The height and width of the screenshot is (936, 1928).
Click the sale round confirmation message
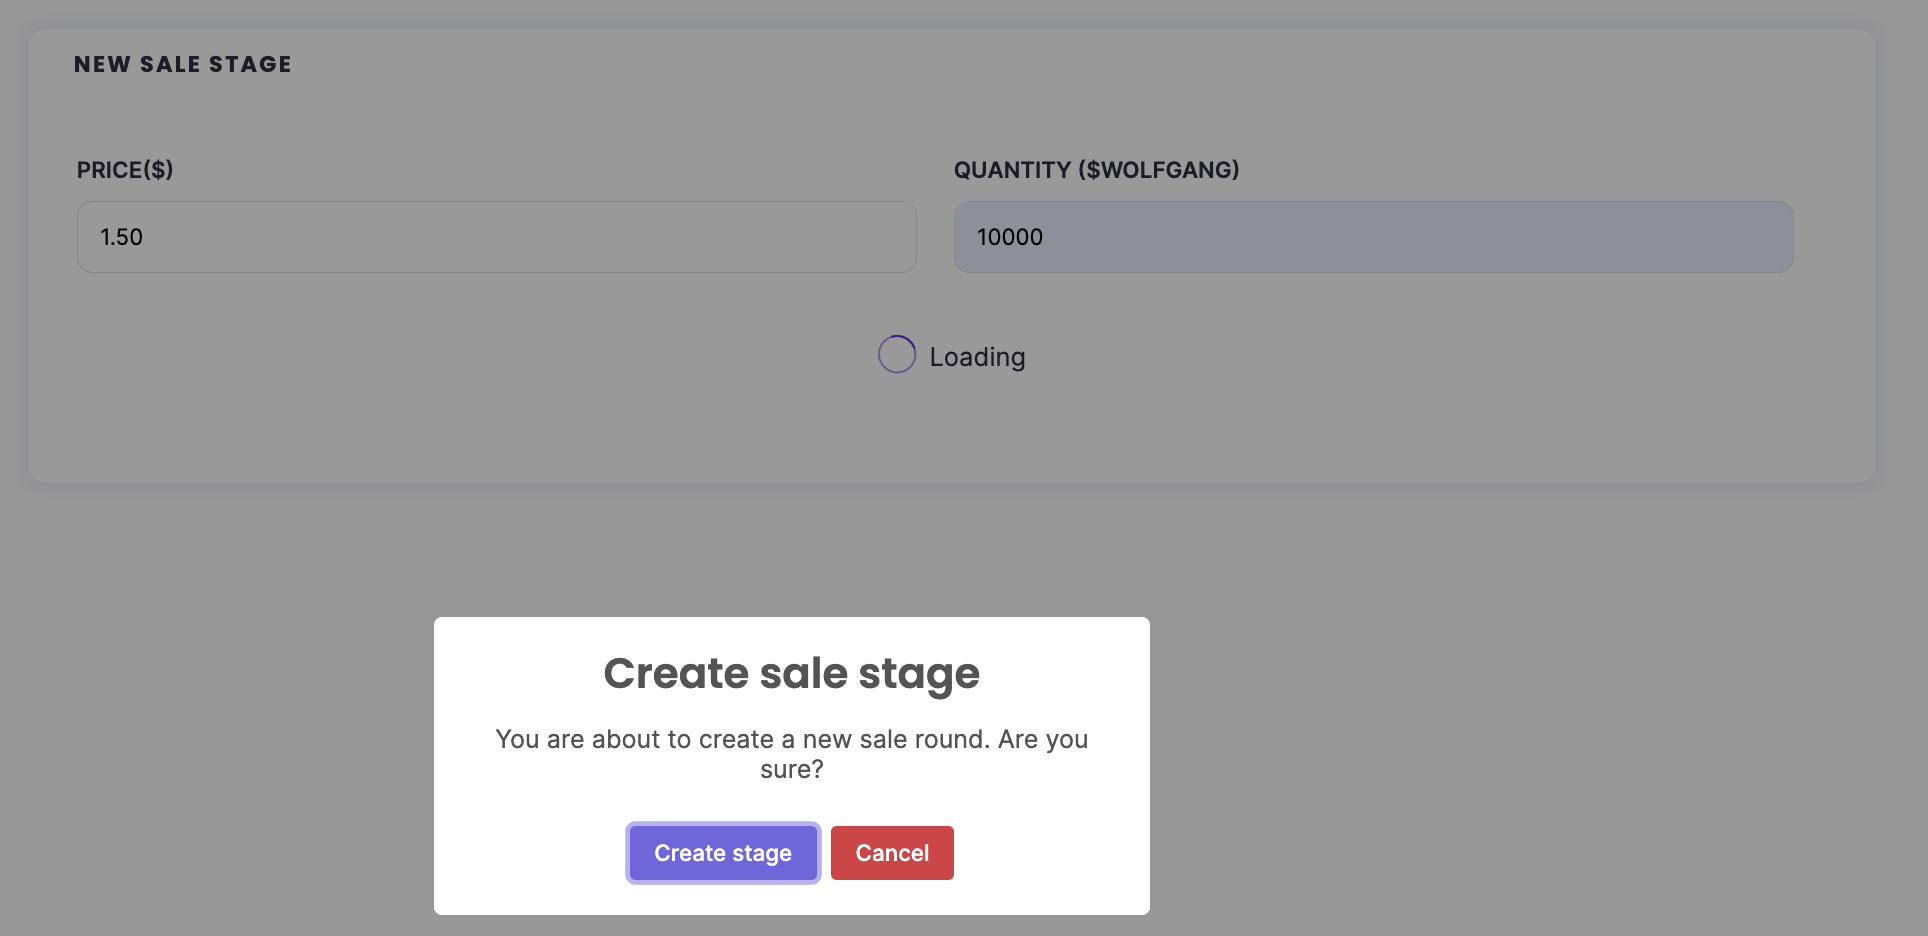point(791,740)
